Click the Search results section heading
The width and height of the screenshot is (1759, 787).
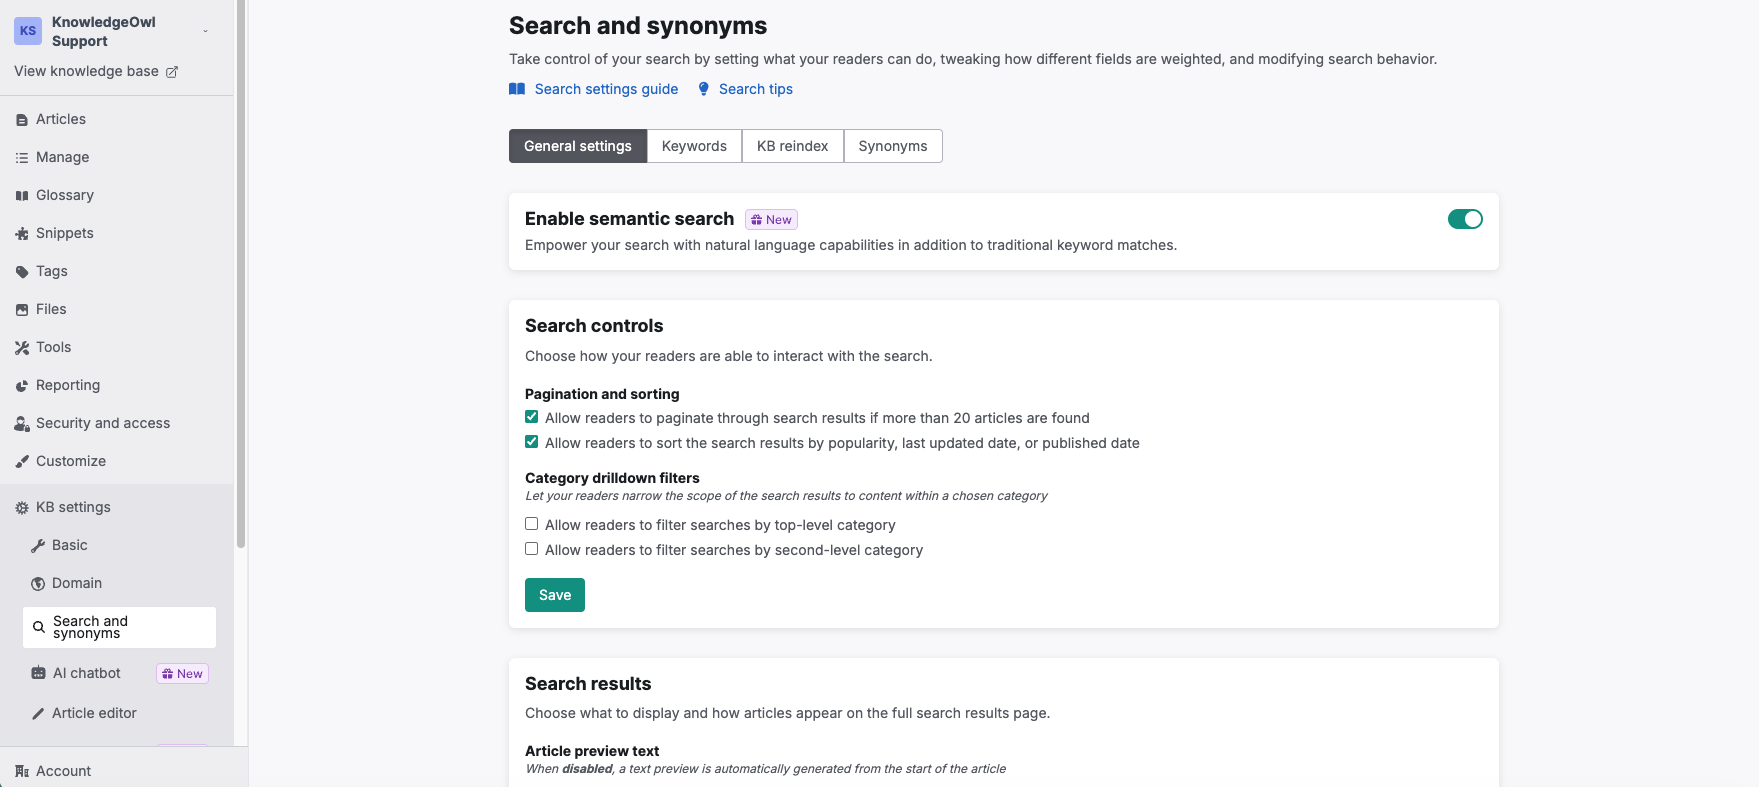coord(588,684)
